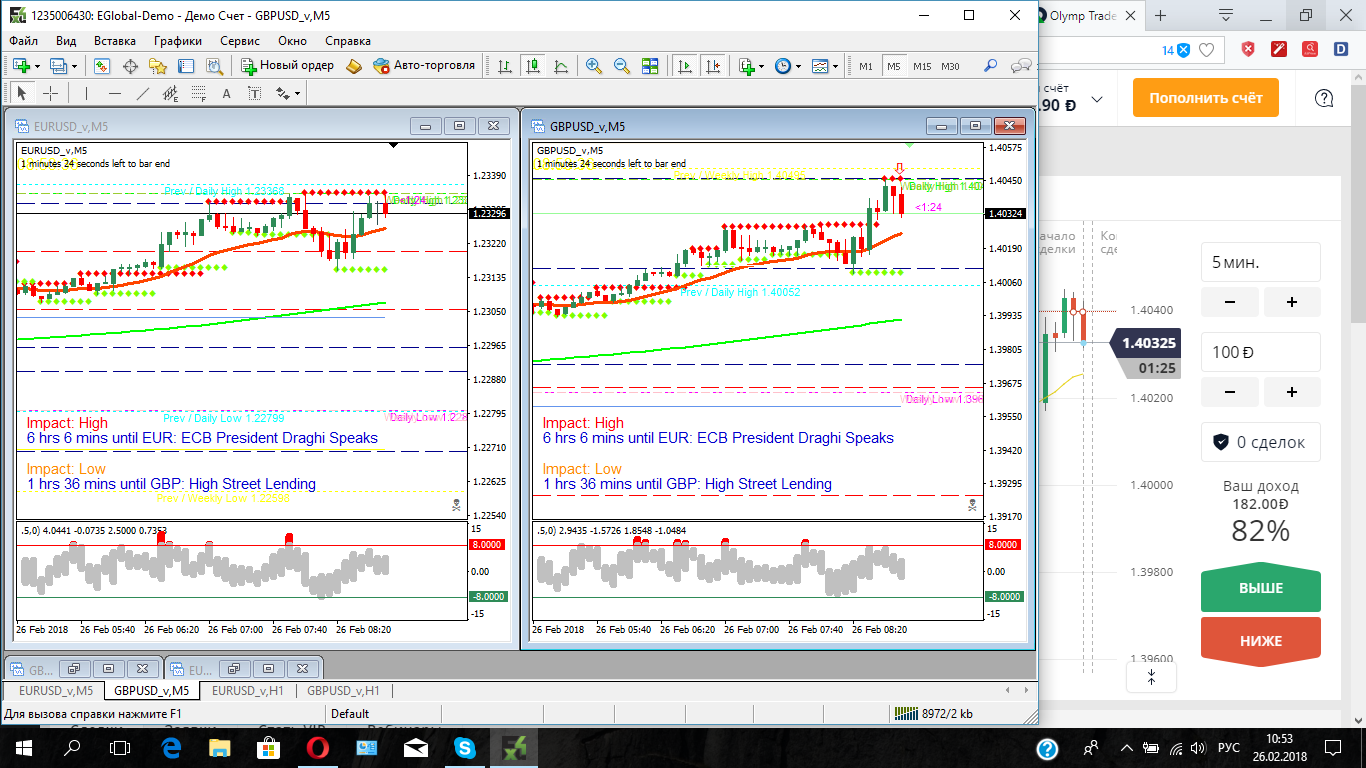
Task: Switch to candlestick chart display
Action: click(x=533, y=66)
